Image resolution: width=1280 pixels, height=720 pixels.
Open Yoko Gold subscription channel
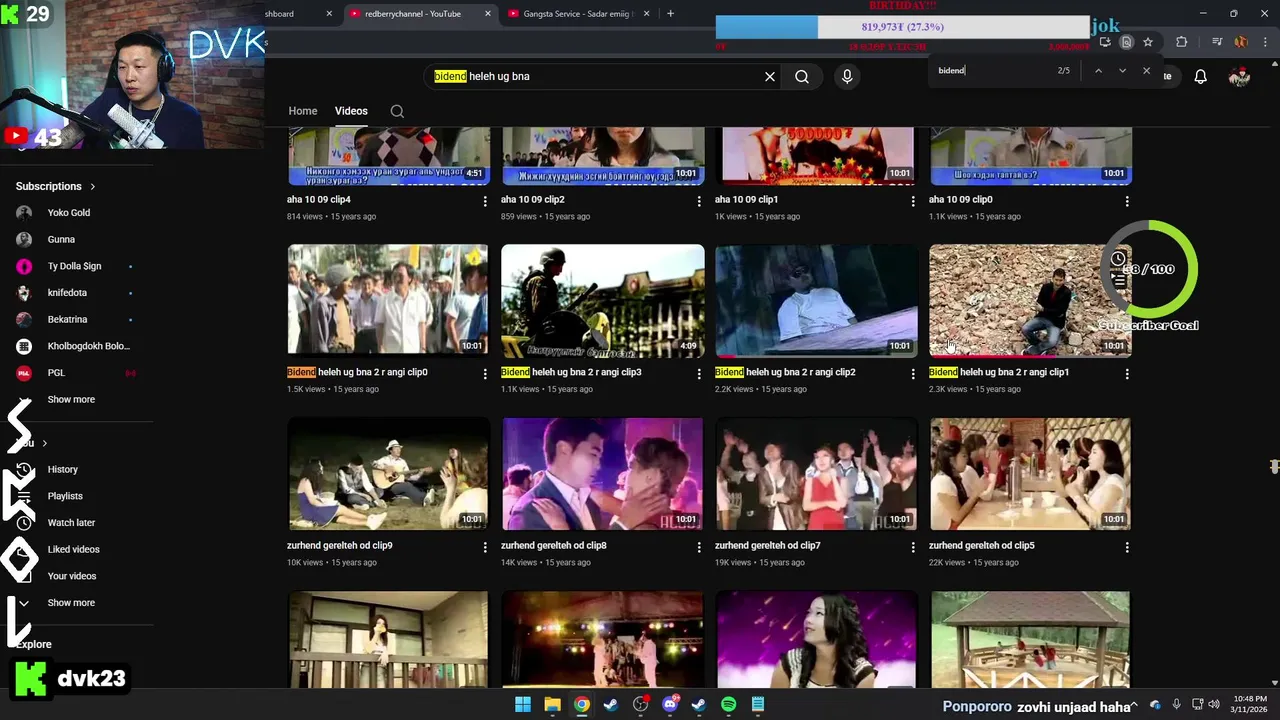(x=69, y=213)
